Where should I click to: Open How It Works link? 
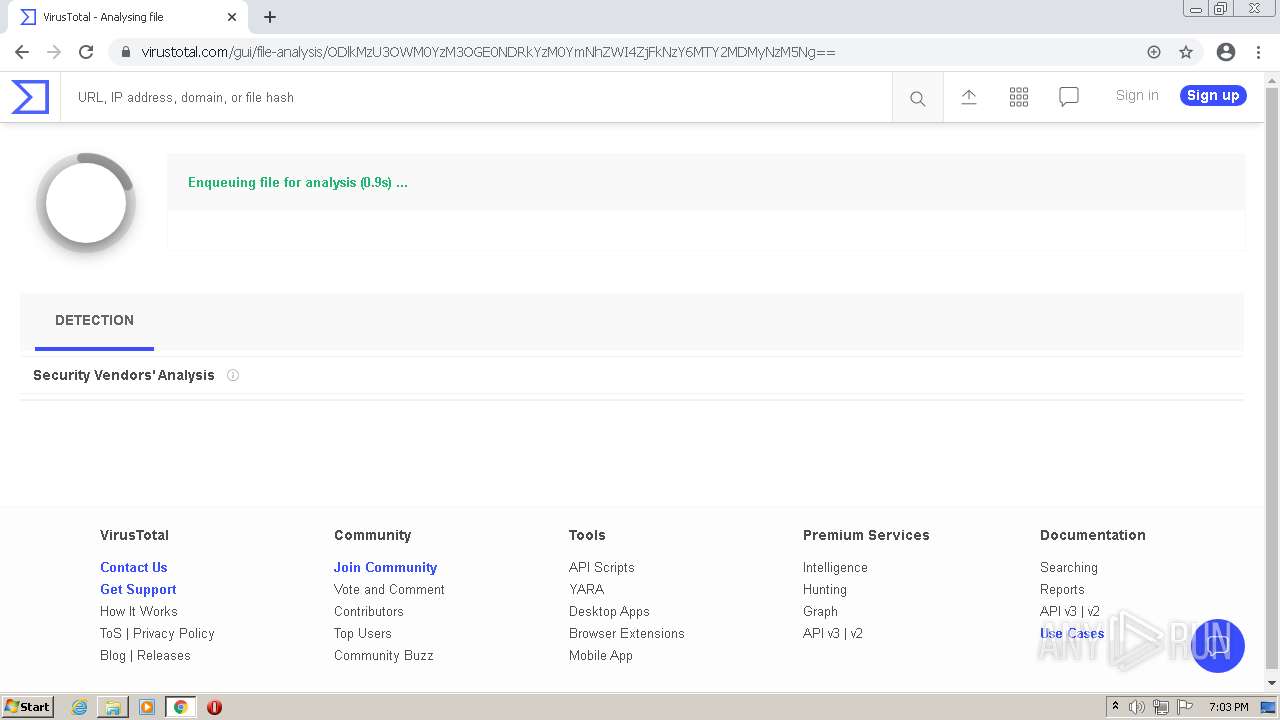coord(139,611)
